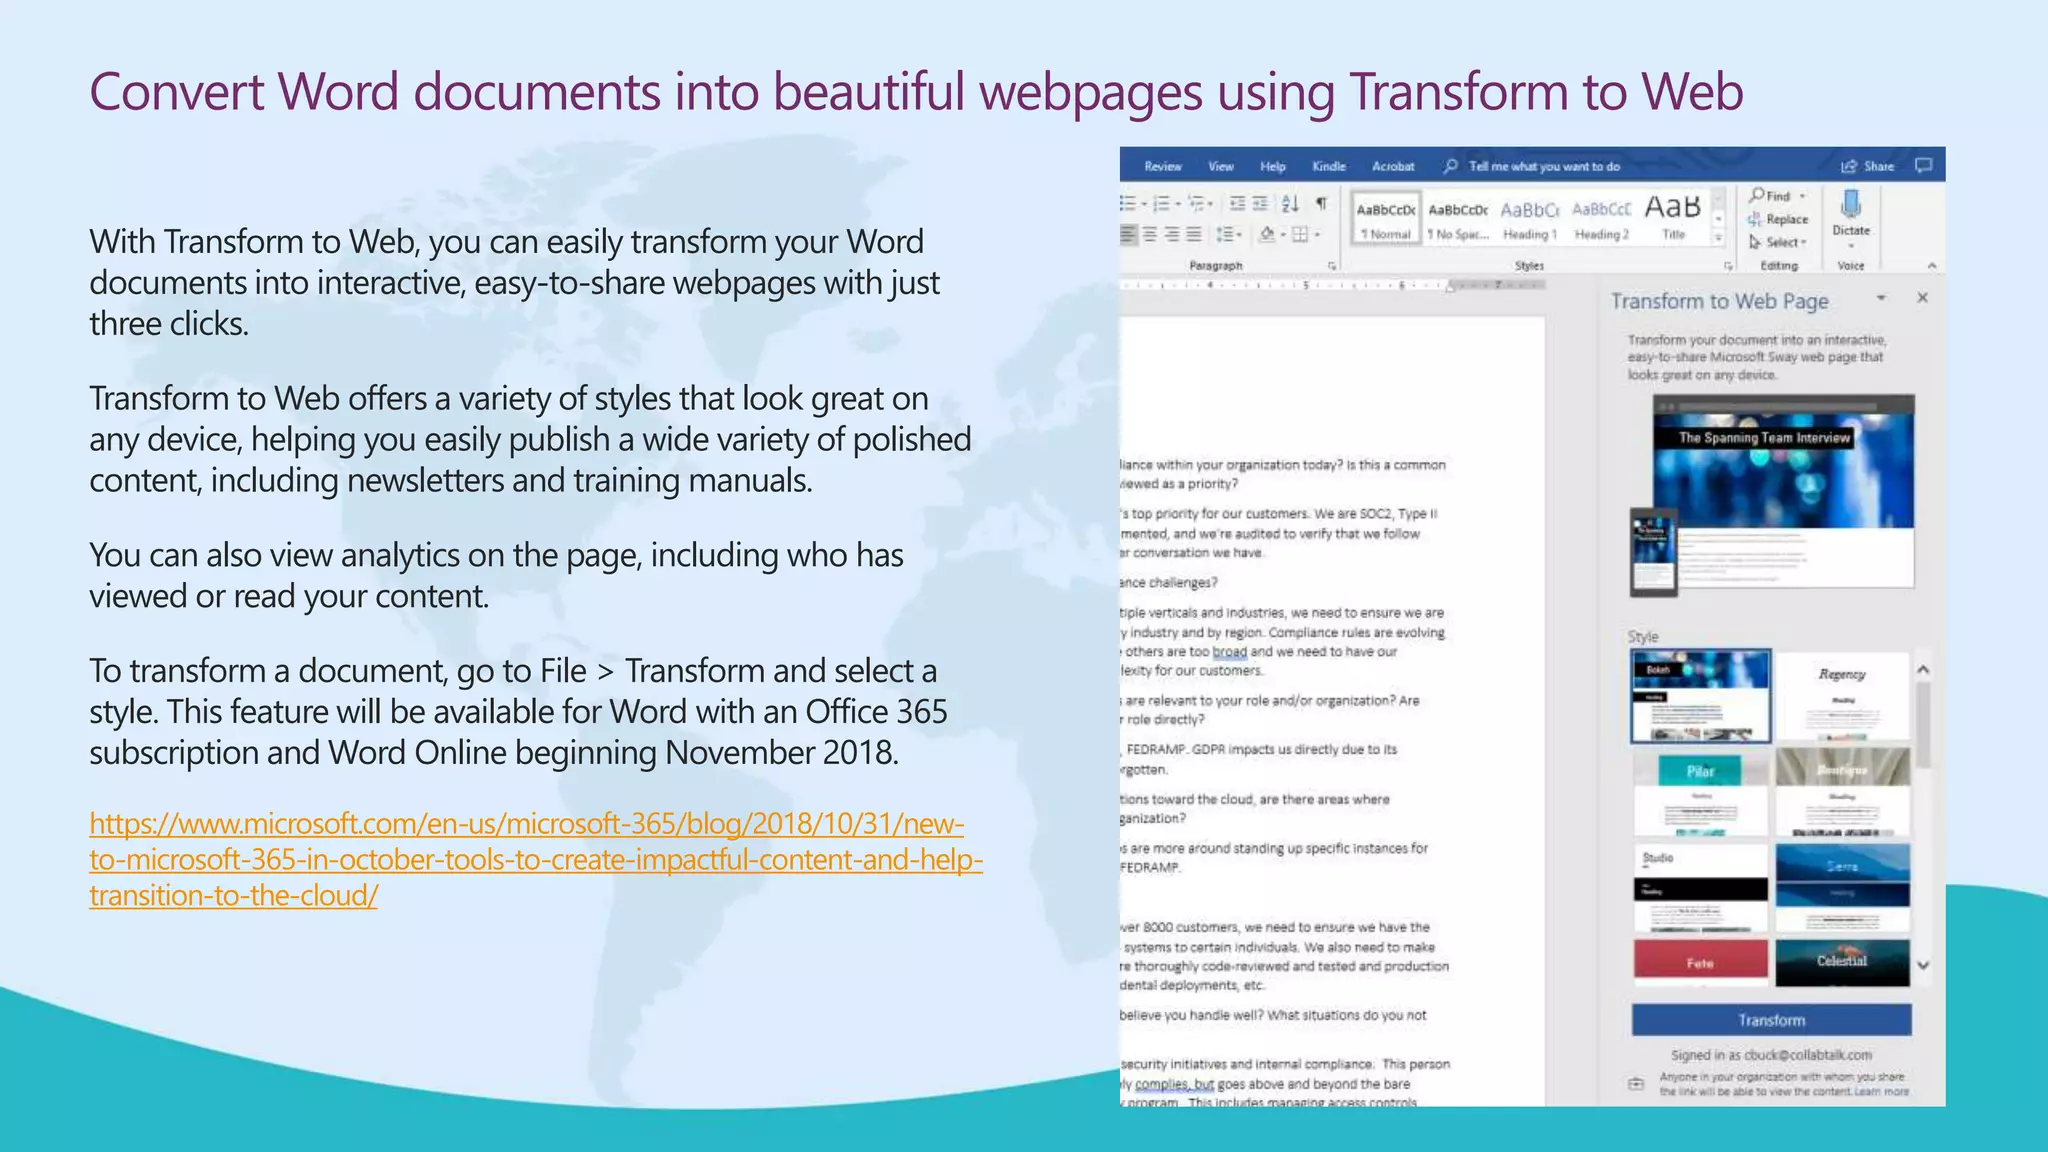
Task: Expand the Styles gallery More arrow
Action: pos(1718,238)
